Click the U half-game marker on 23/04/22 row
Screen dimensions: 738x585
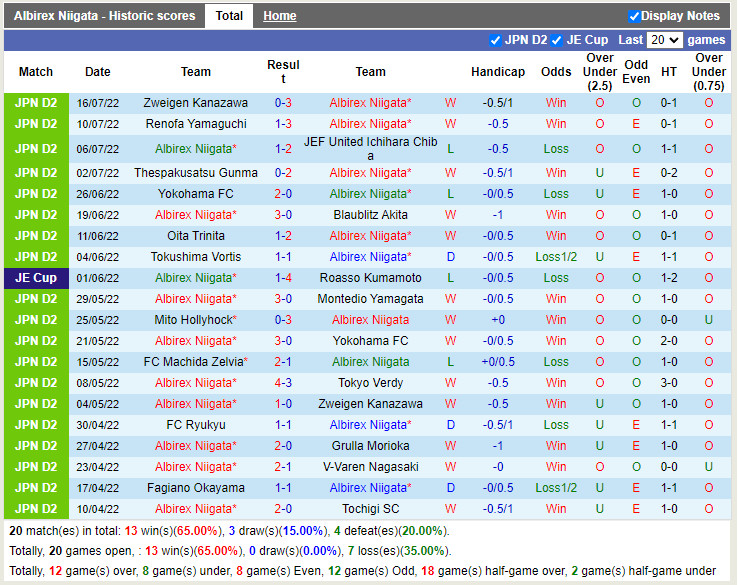pos(709,467)
